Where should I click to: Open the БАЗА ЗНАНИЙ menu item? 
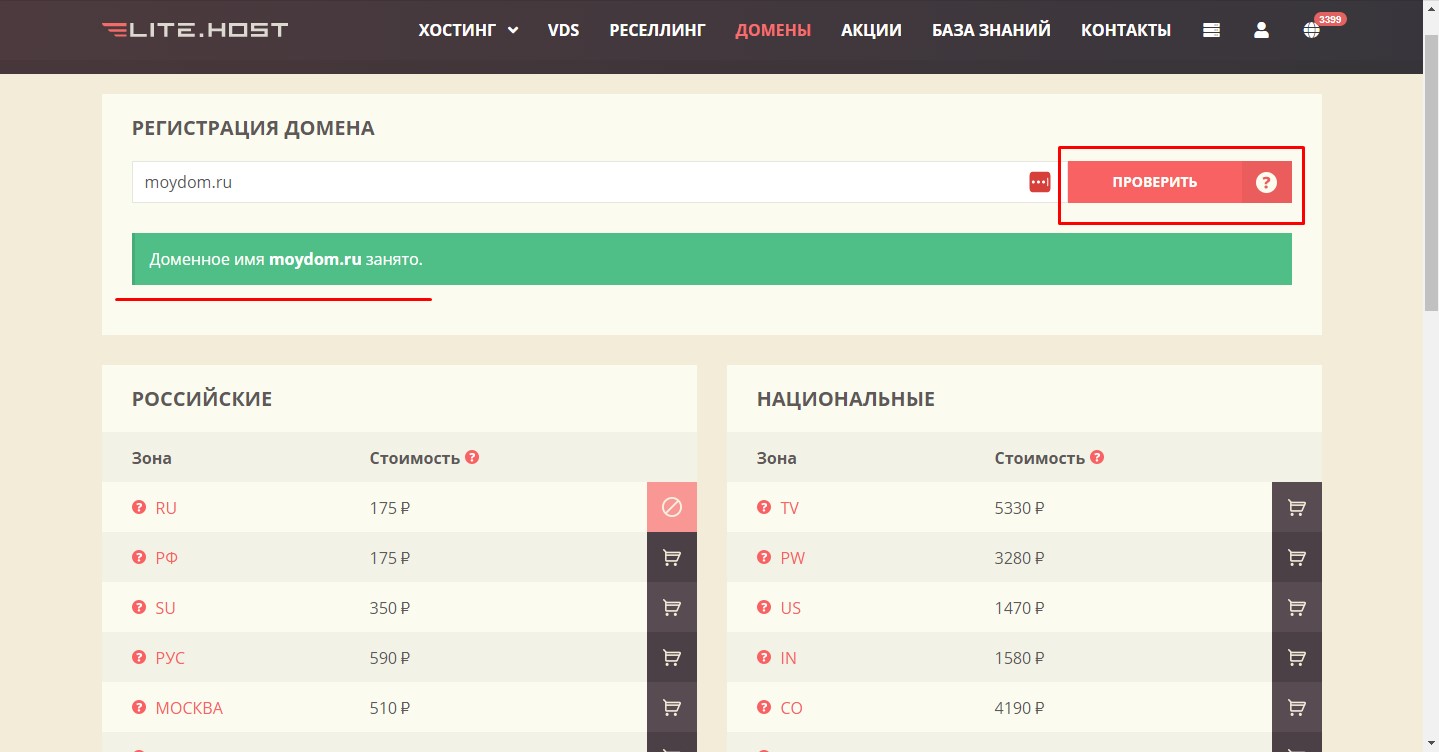coord(991,30)
